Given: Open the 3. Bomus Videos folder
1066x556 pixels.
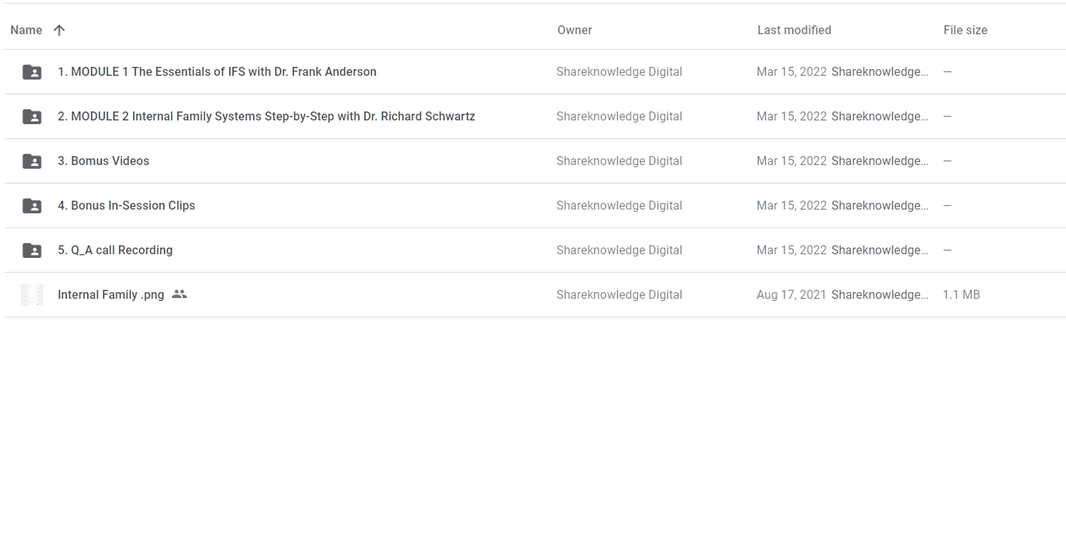Looking at the screenshot, I should 103,161.
